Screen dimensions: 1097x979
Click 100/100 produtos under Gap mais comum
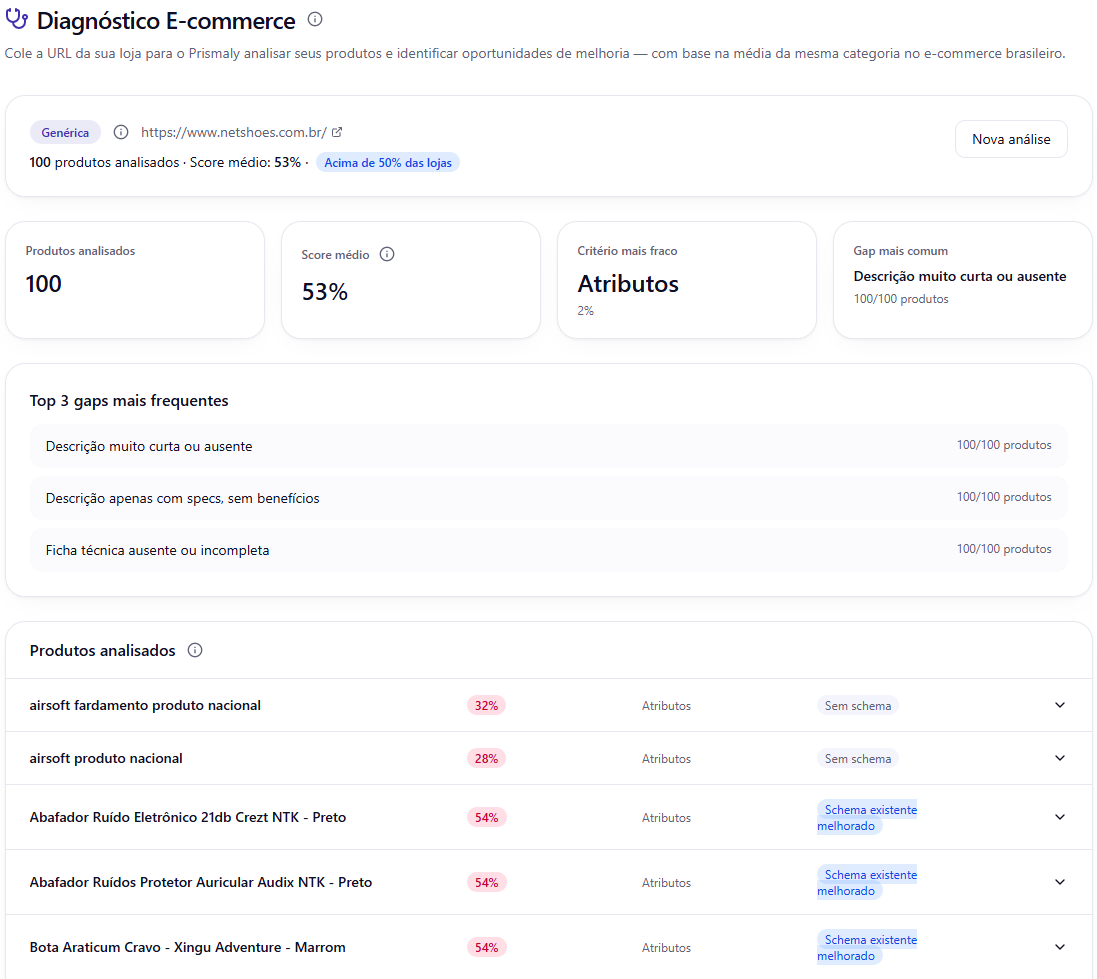coord(900,299)
